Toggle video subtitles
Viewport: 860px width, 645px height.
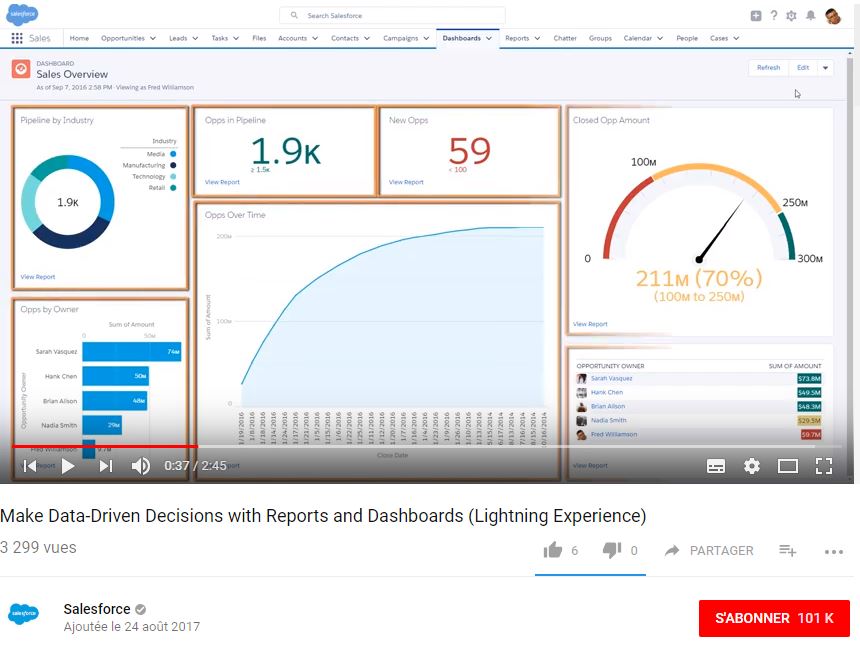click(x=716, y=466)
